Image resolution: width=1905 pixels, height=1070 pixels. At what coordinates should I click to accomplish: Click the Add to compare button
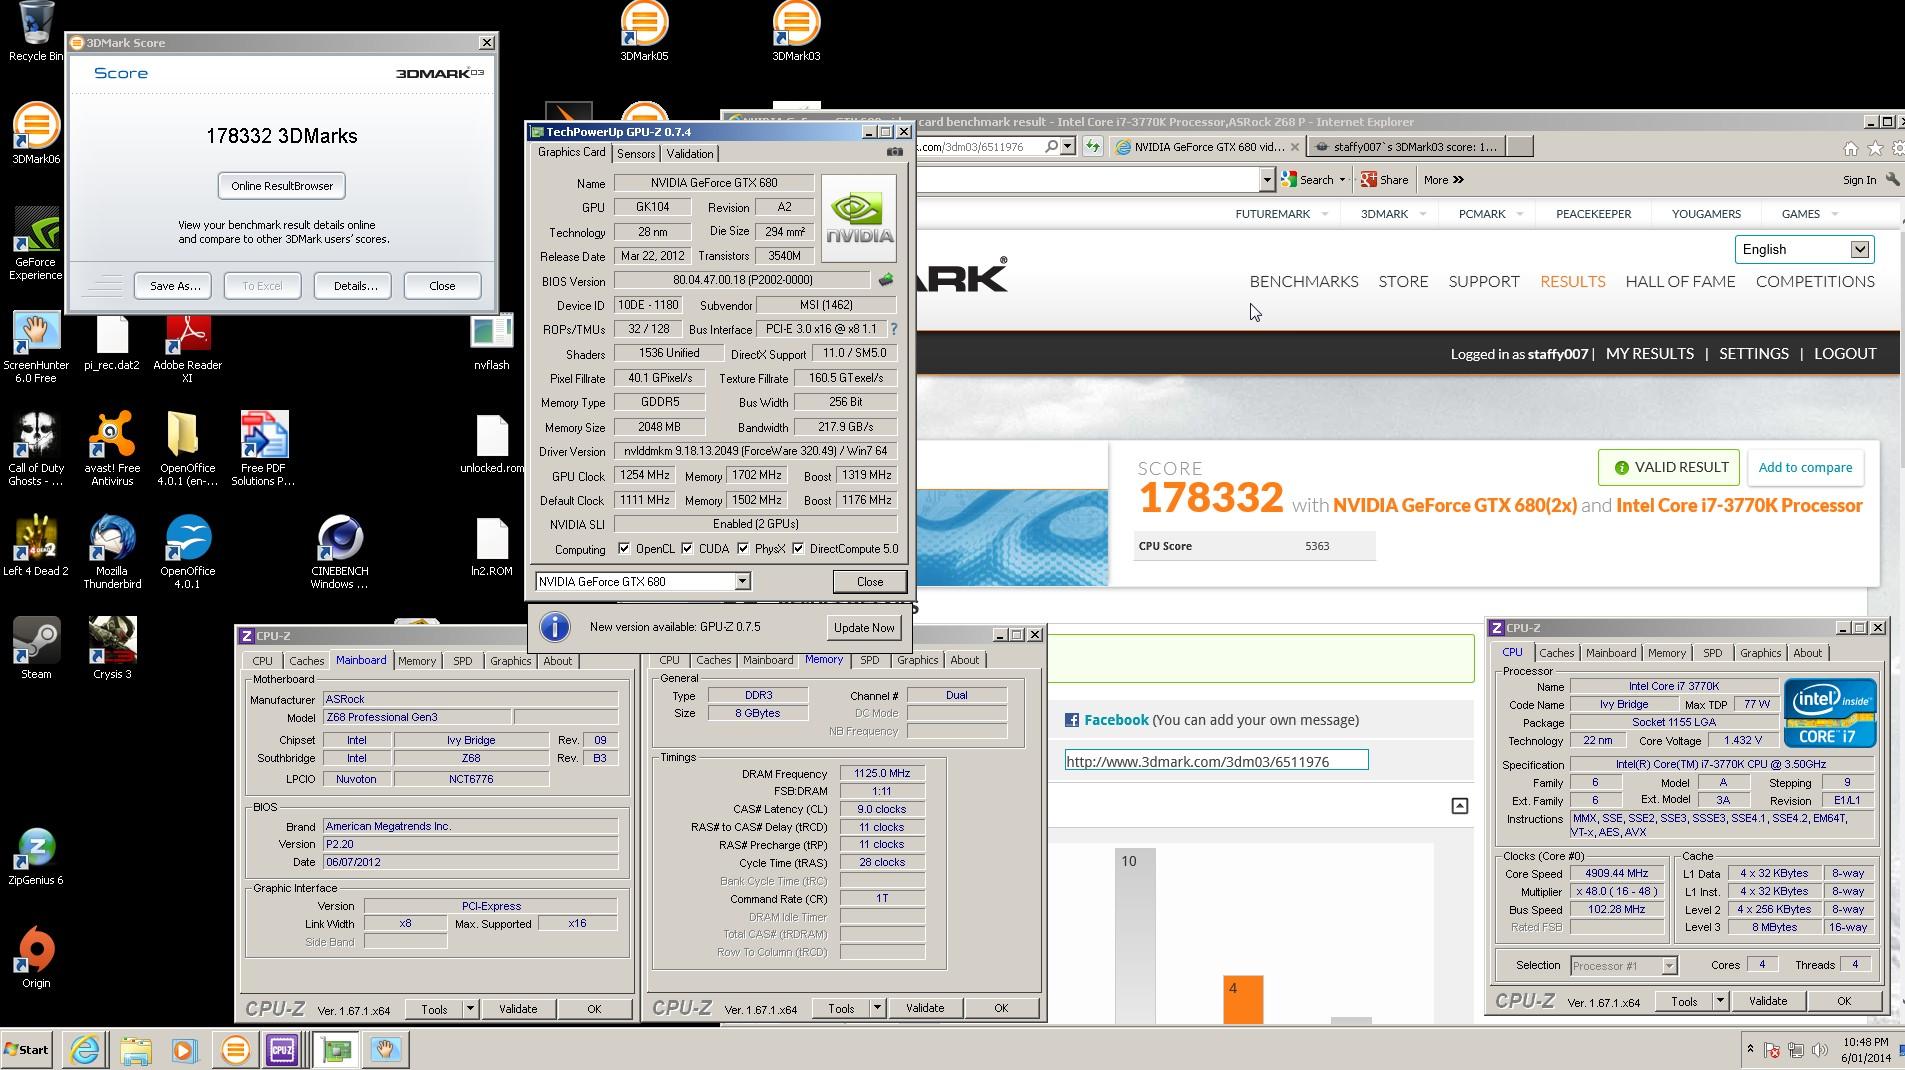(x=1805, y=467)
